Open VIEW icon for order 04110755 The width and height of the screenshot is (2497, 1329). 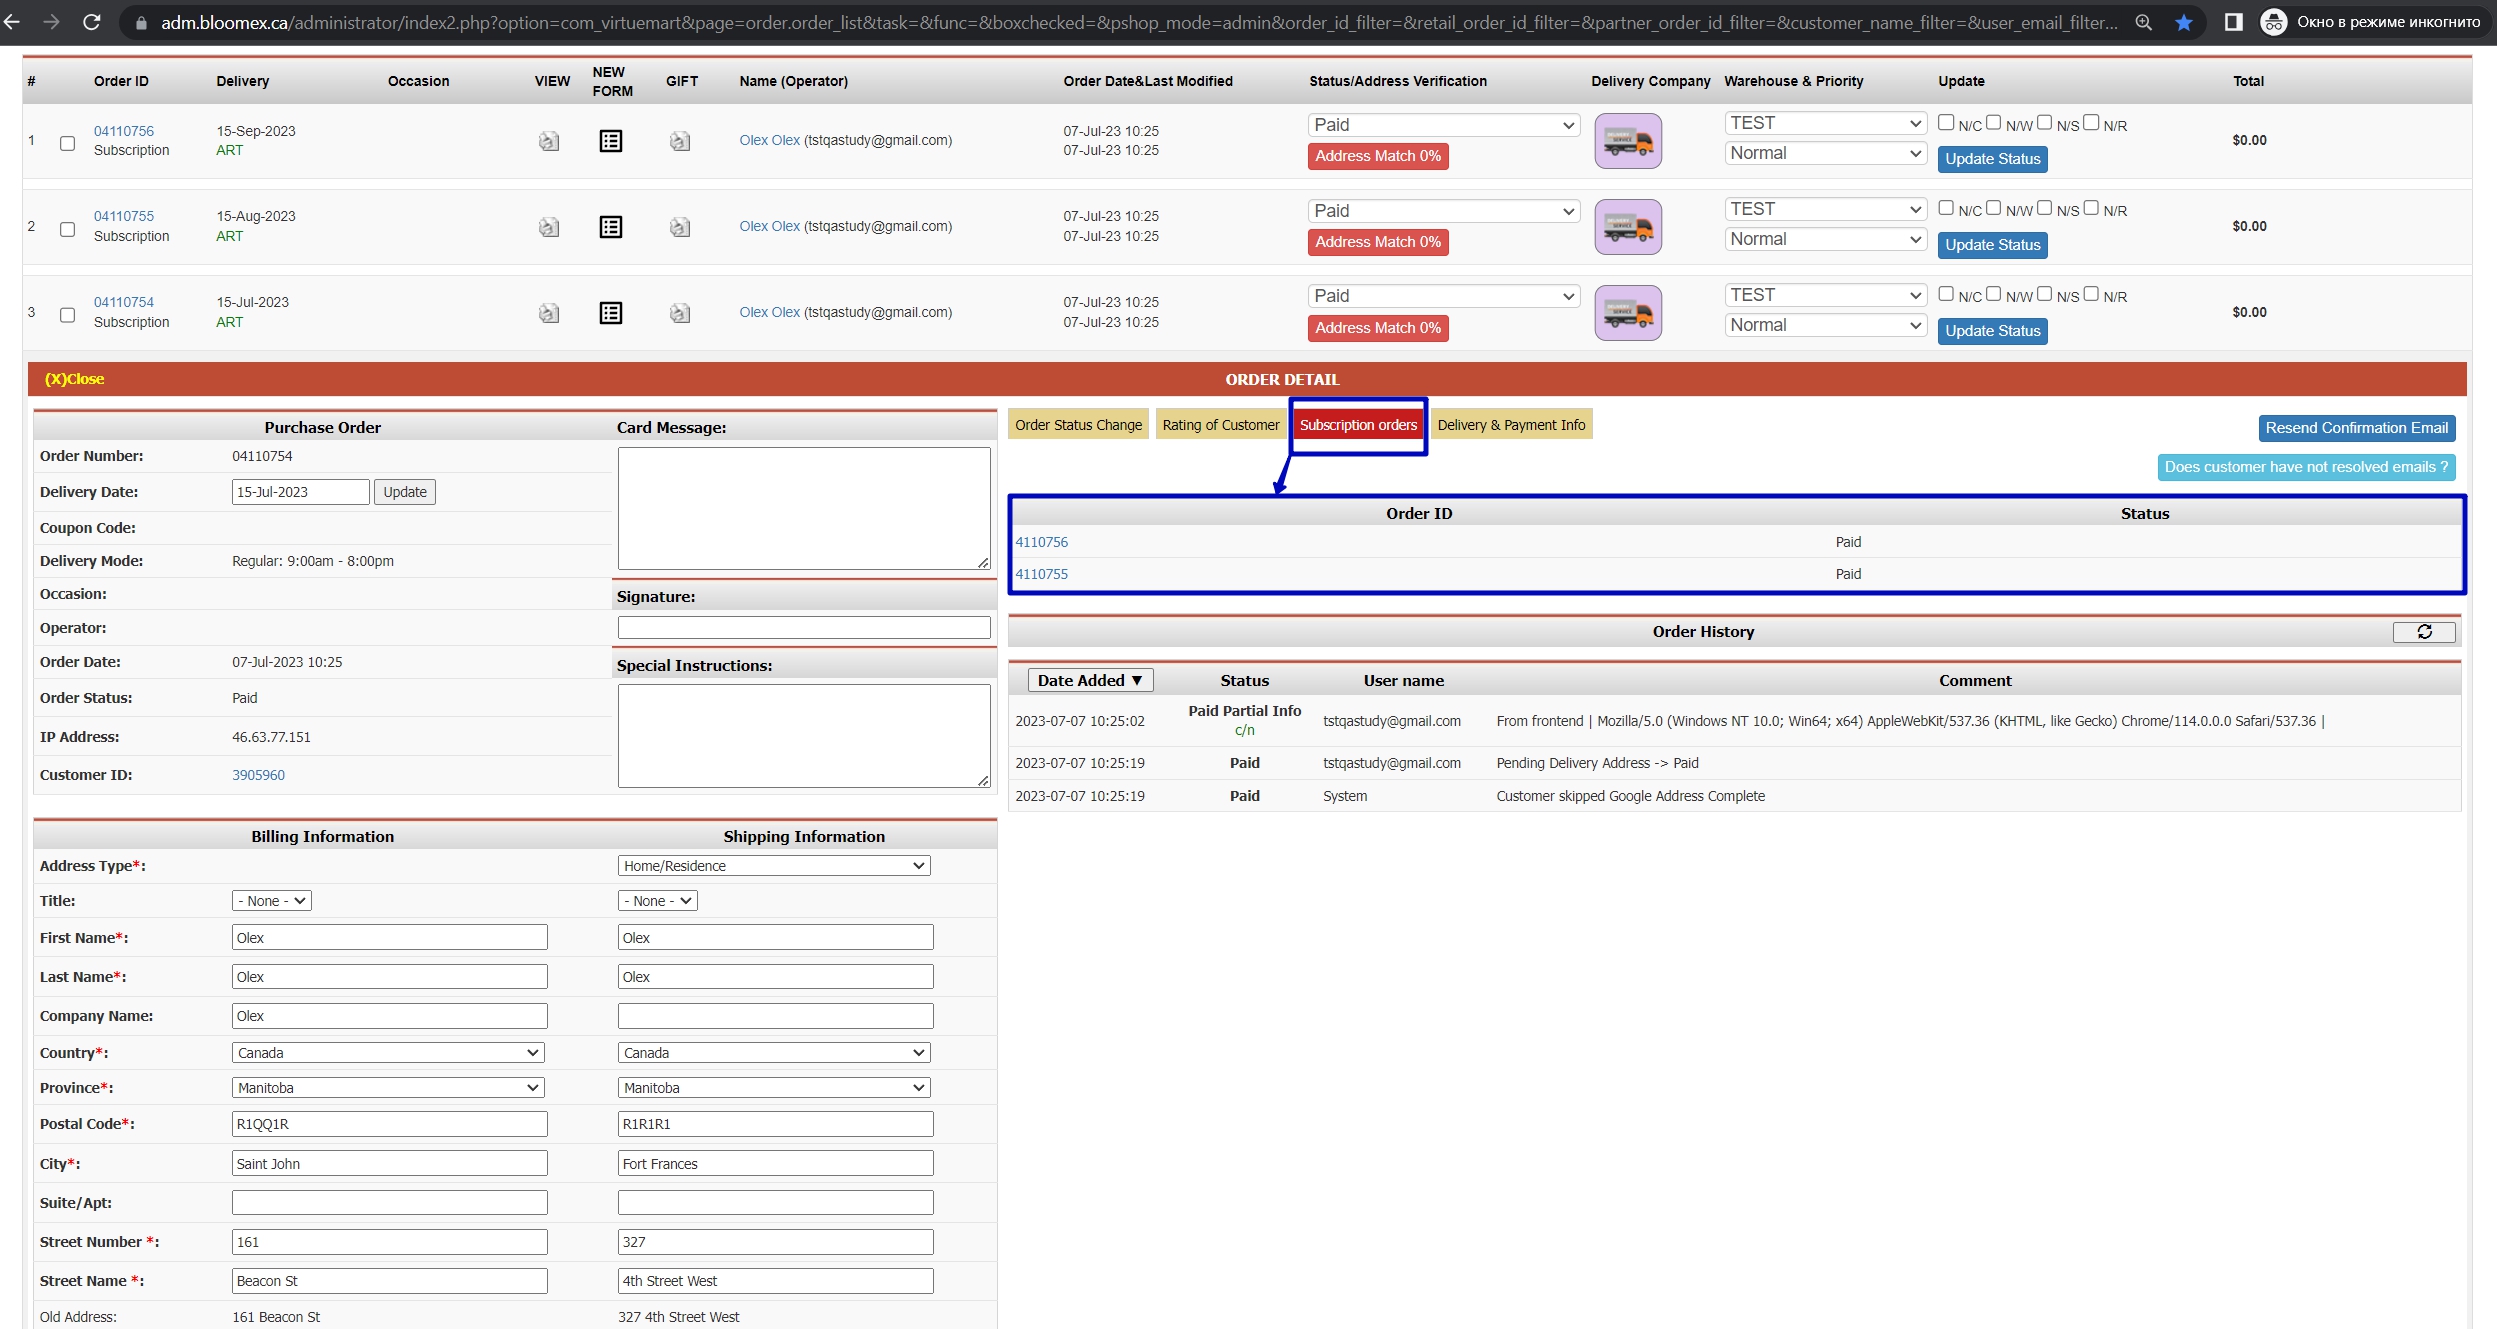coord(549,227)
